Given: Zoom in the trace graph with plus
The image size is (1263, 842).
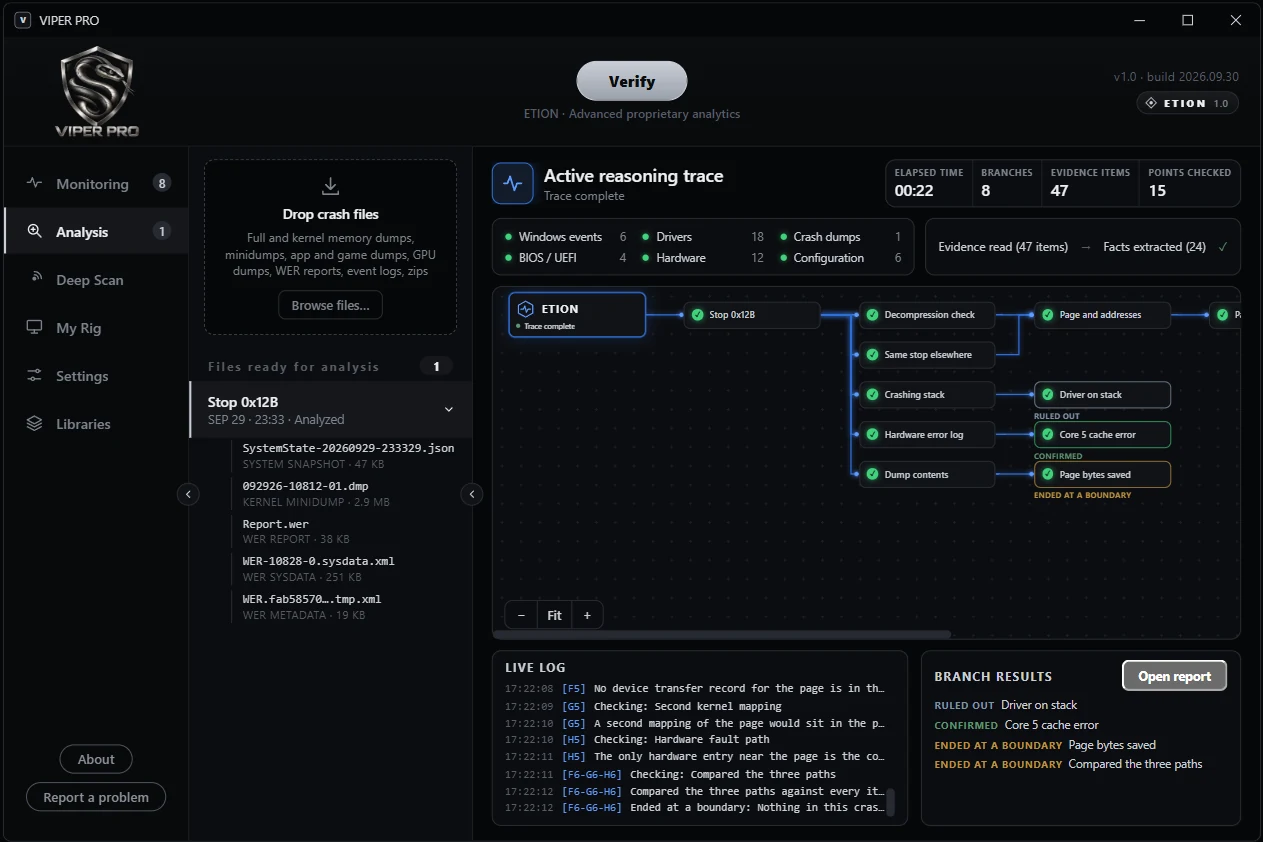Looking at the screenshot, I should point(587,615).
